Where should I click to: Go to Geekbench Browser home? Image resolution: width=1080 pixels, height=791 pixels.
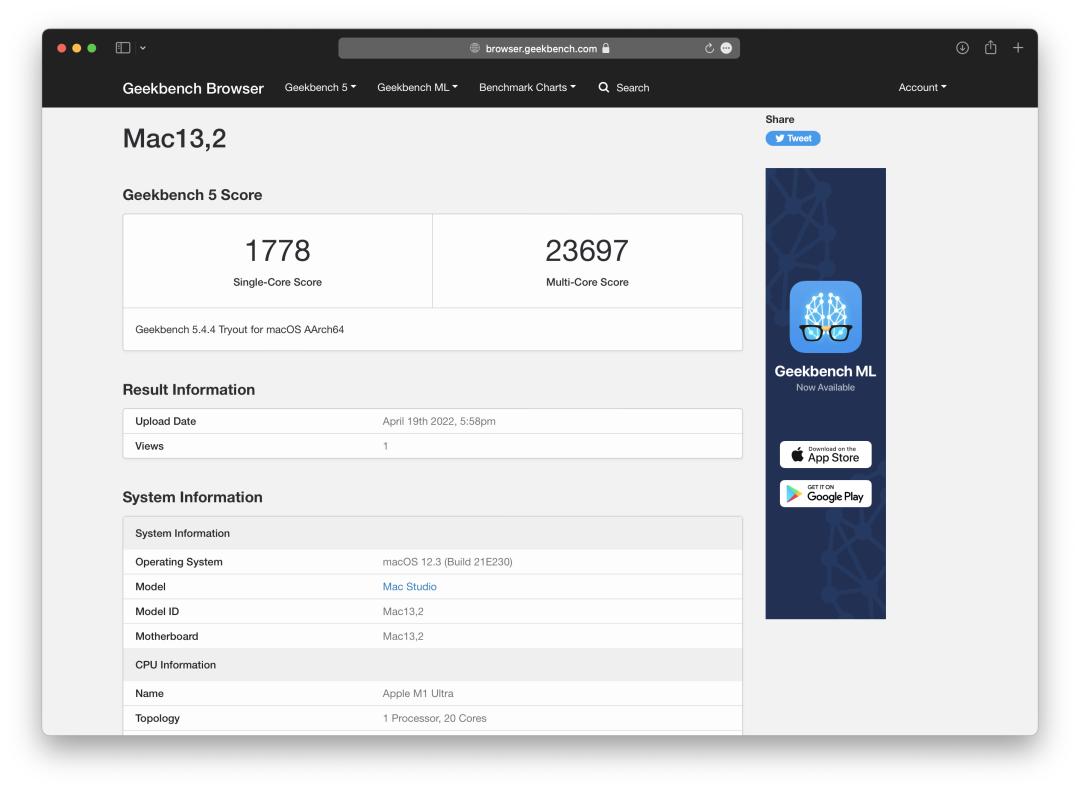point(193,88)
